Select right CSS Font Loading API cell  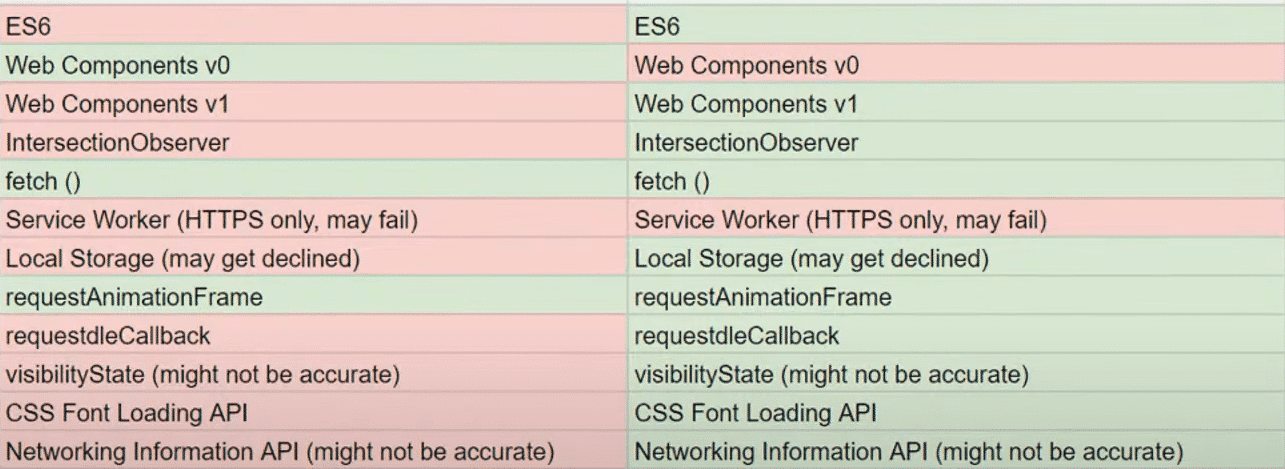[x=957, y=413]
